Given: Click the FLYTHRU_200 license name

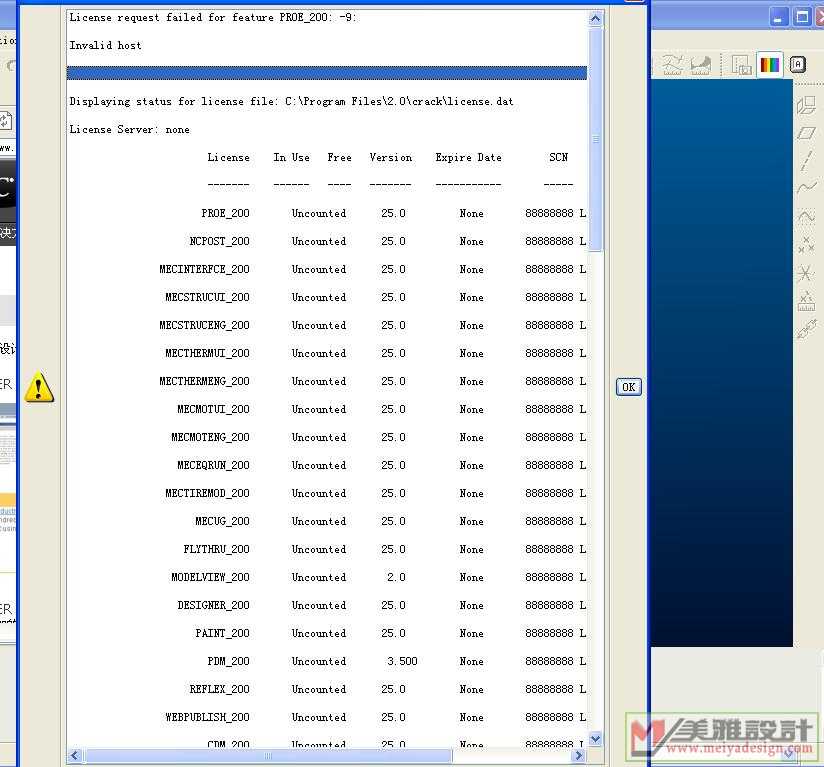Looking at the screenshot, I should (x=217, y=550).
